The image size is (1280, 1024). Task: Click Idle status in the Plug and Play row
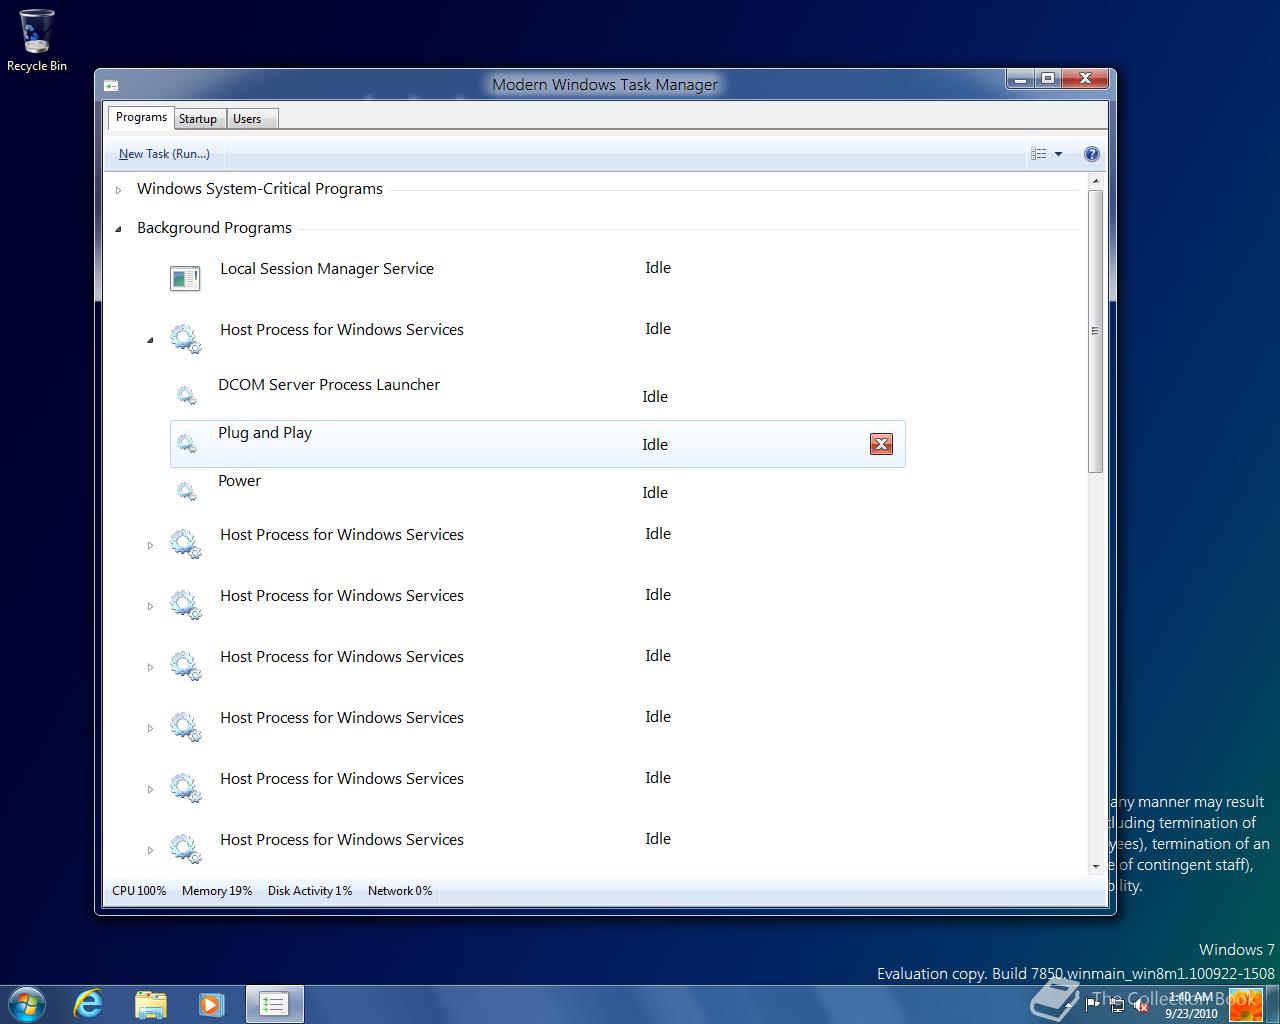click(x=655, y=445)
